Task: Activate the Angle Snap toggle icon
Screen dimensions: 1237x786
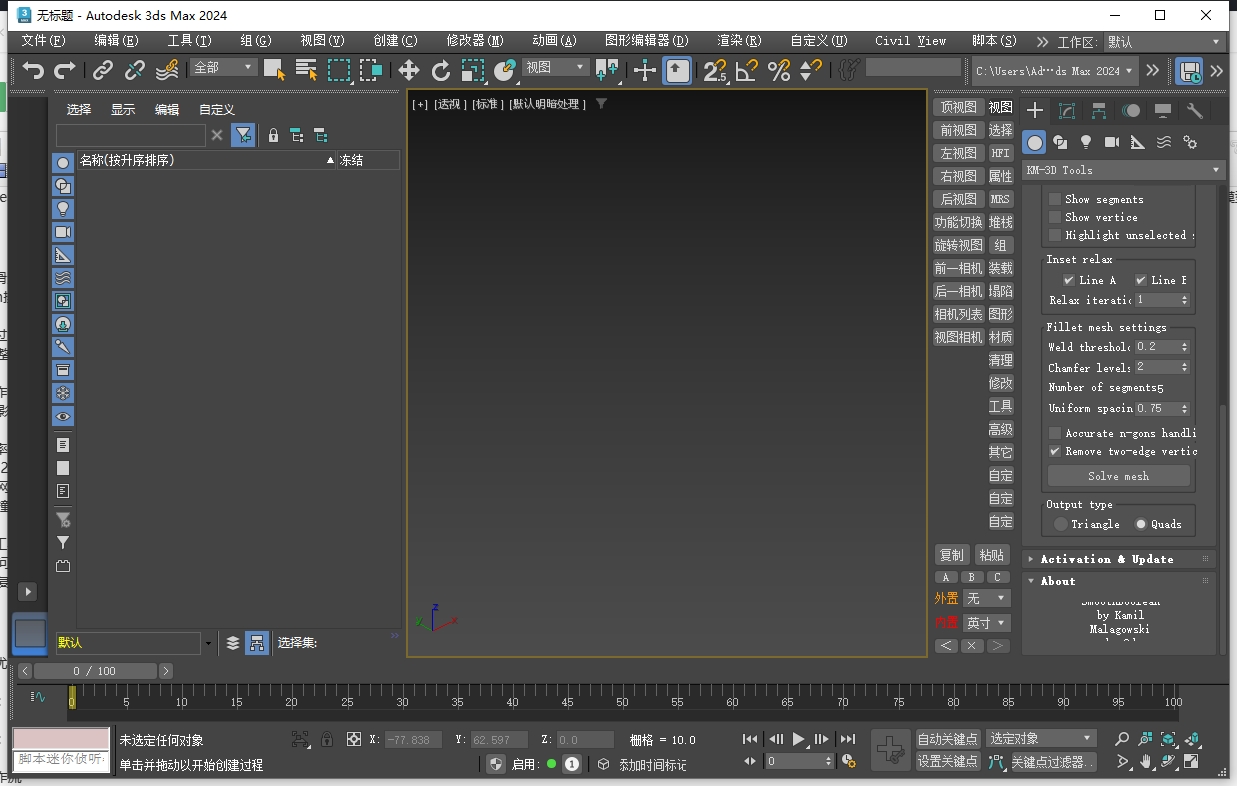Action: tap(748, 71)
